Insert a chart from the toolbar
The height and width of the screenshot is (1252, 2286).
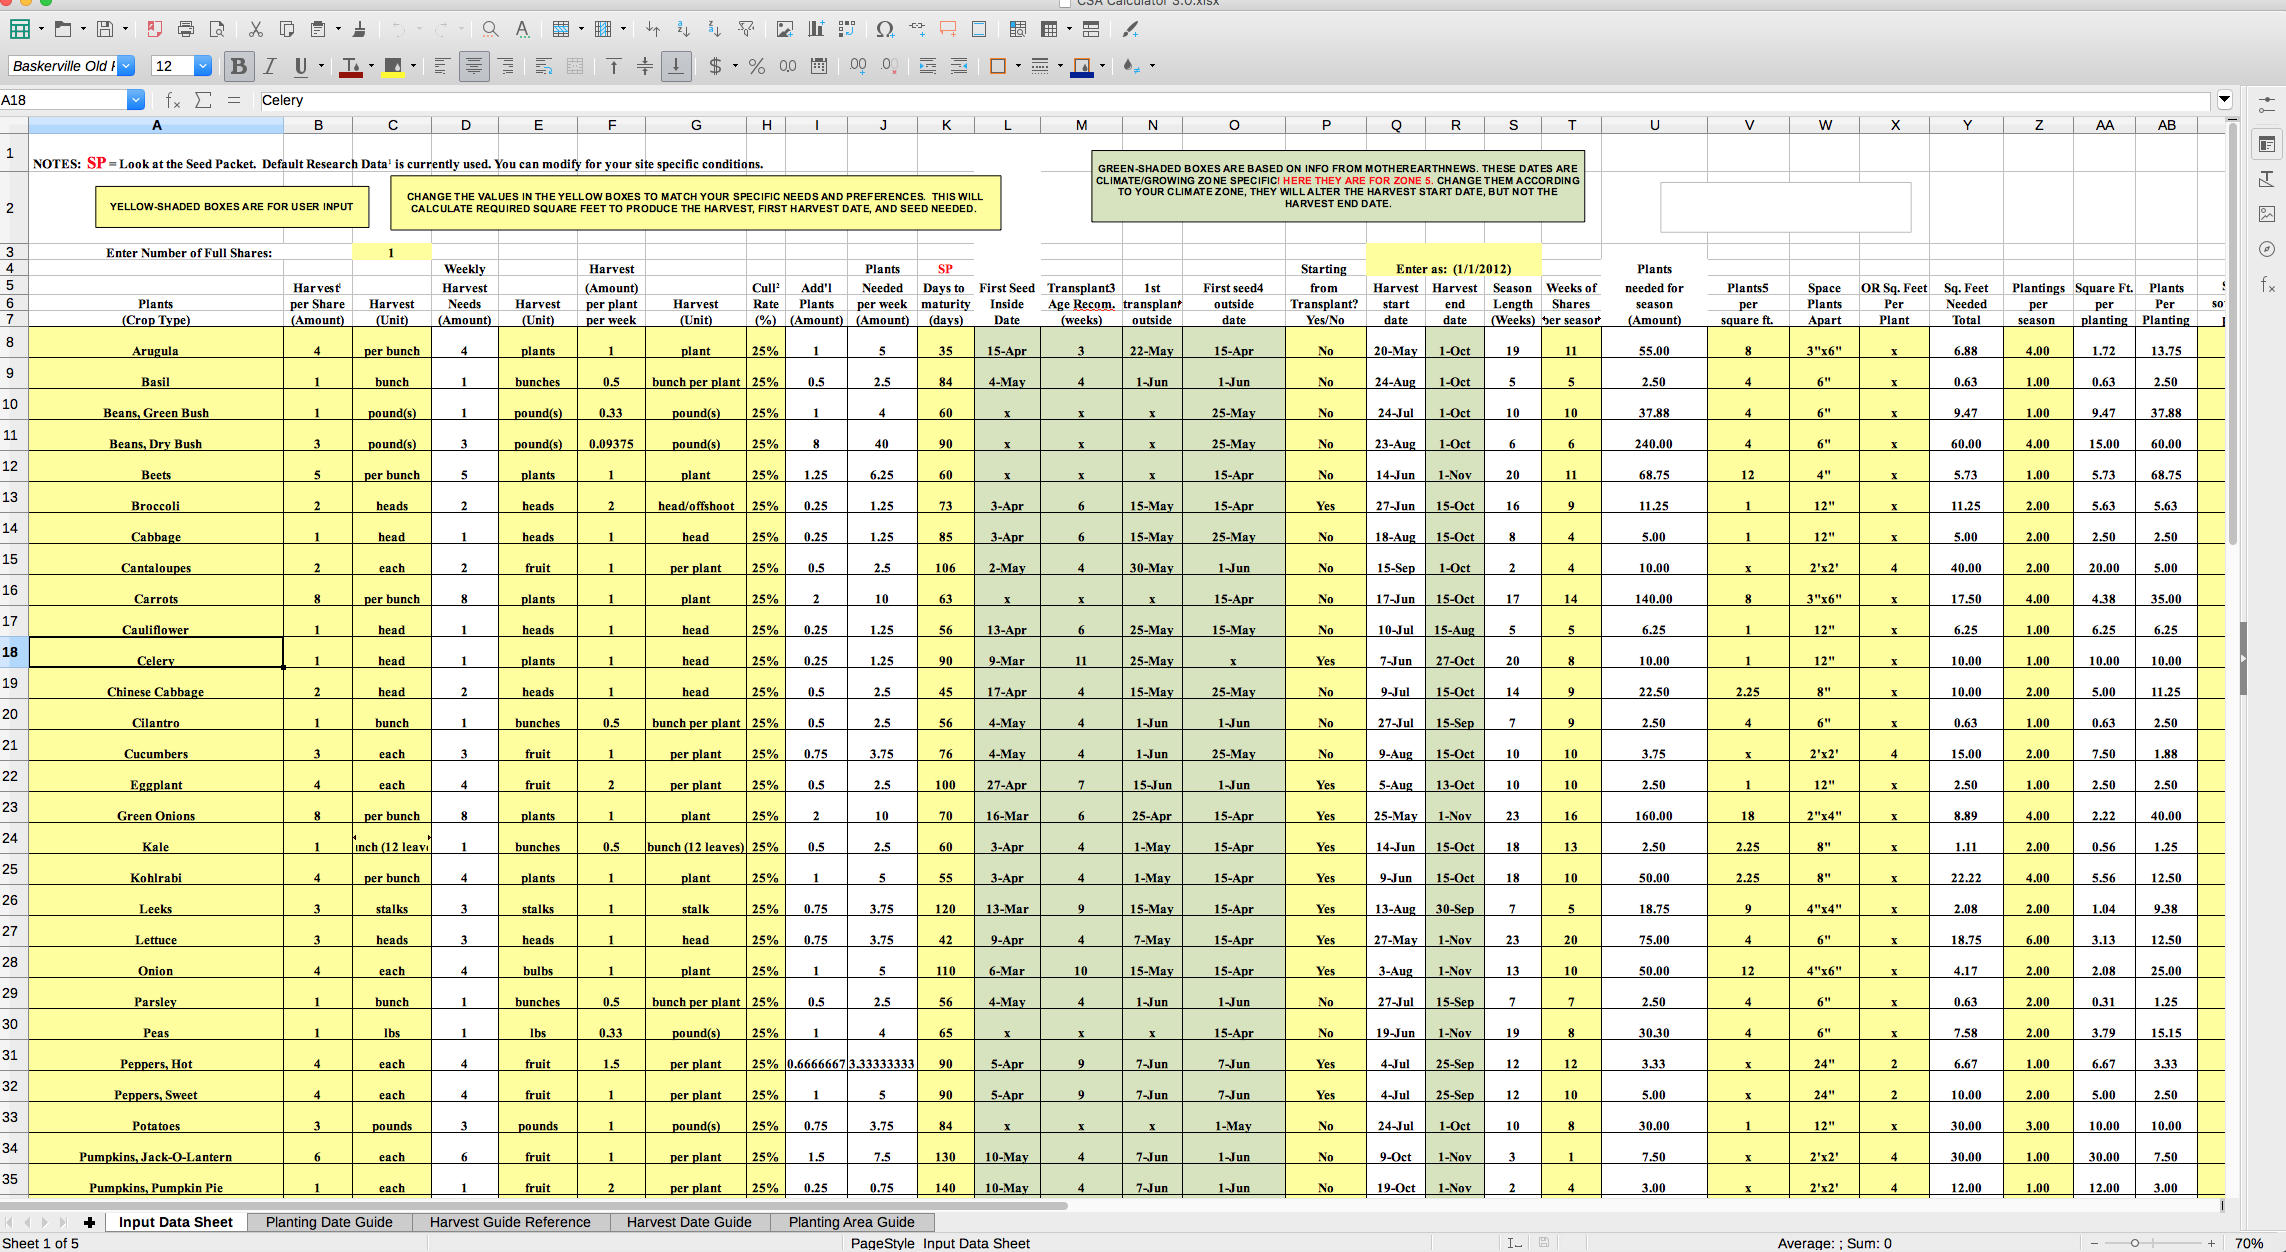coord(816,30)
